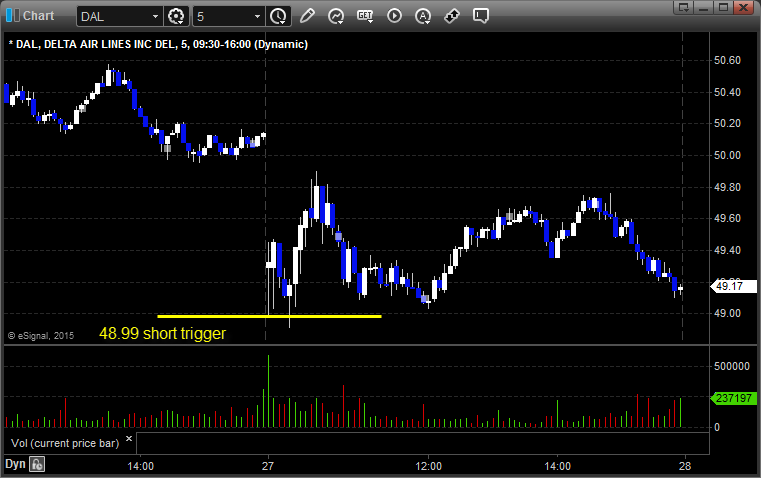Click the 'Vol (current price bar)' label
Screen dimensions: 761x478
click(x=65, y=443)
